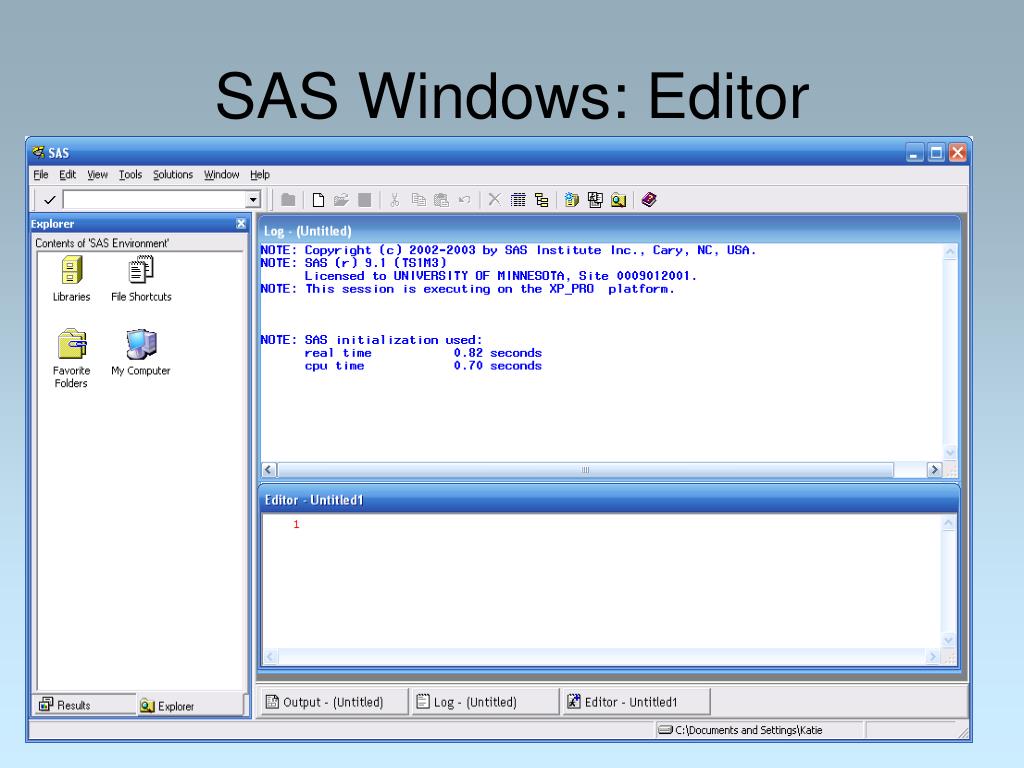1024x768 pixels.
Task: Switch to the Results tab
Action: click(x=85, y=705)
